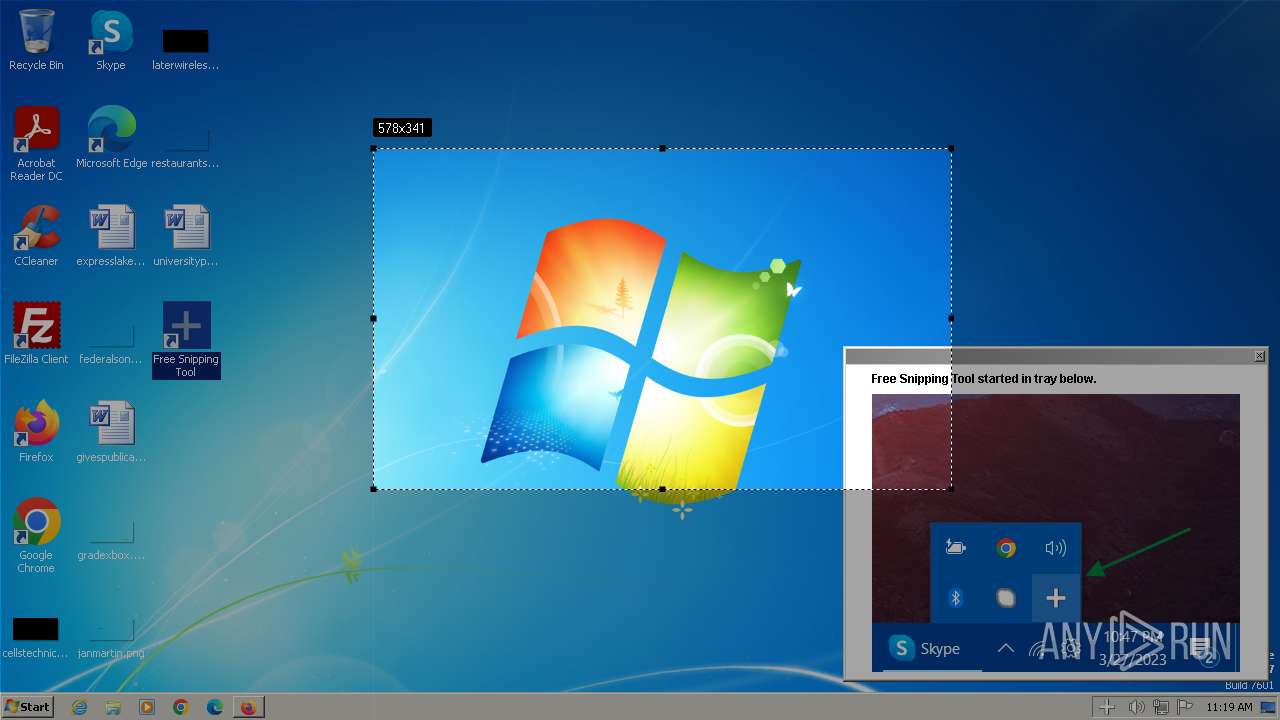Viewport: 1280px width, 720px height.
Task: Click the left-middle selection handle
Action: click(374, 318)
